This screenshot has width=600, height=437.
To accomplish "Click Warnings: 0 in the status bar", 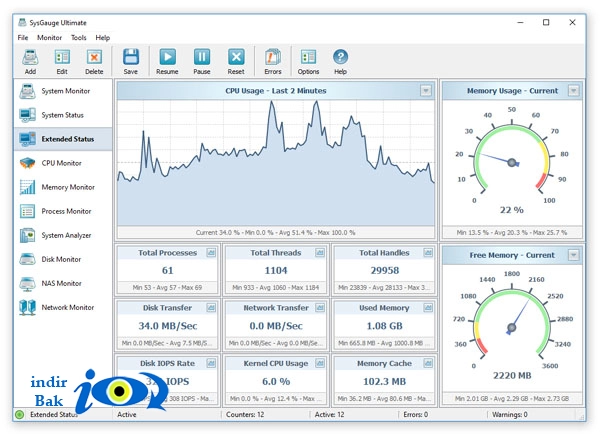I will [510, 414].
